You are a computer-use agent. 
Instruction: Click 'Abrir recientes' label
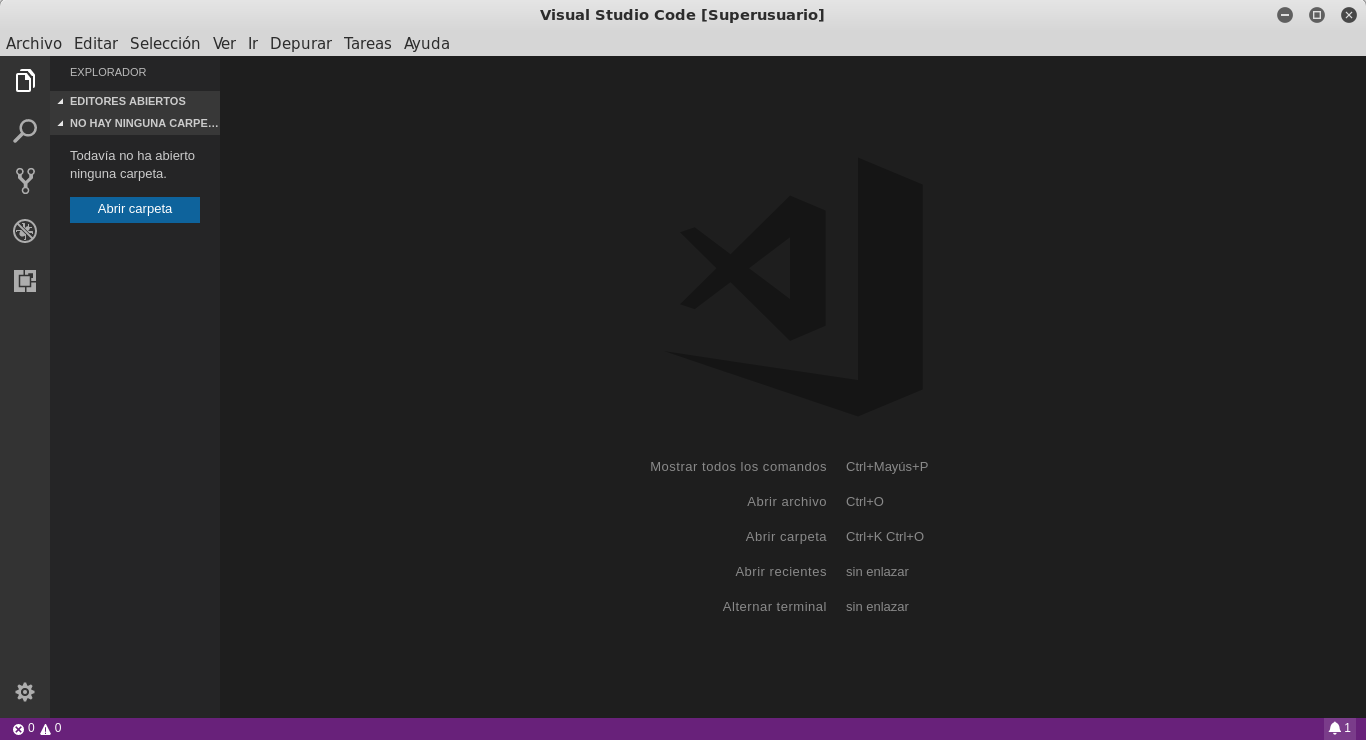[781, 572]
